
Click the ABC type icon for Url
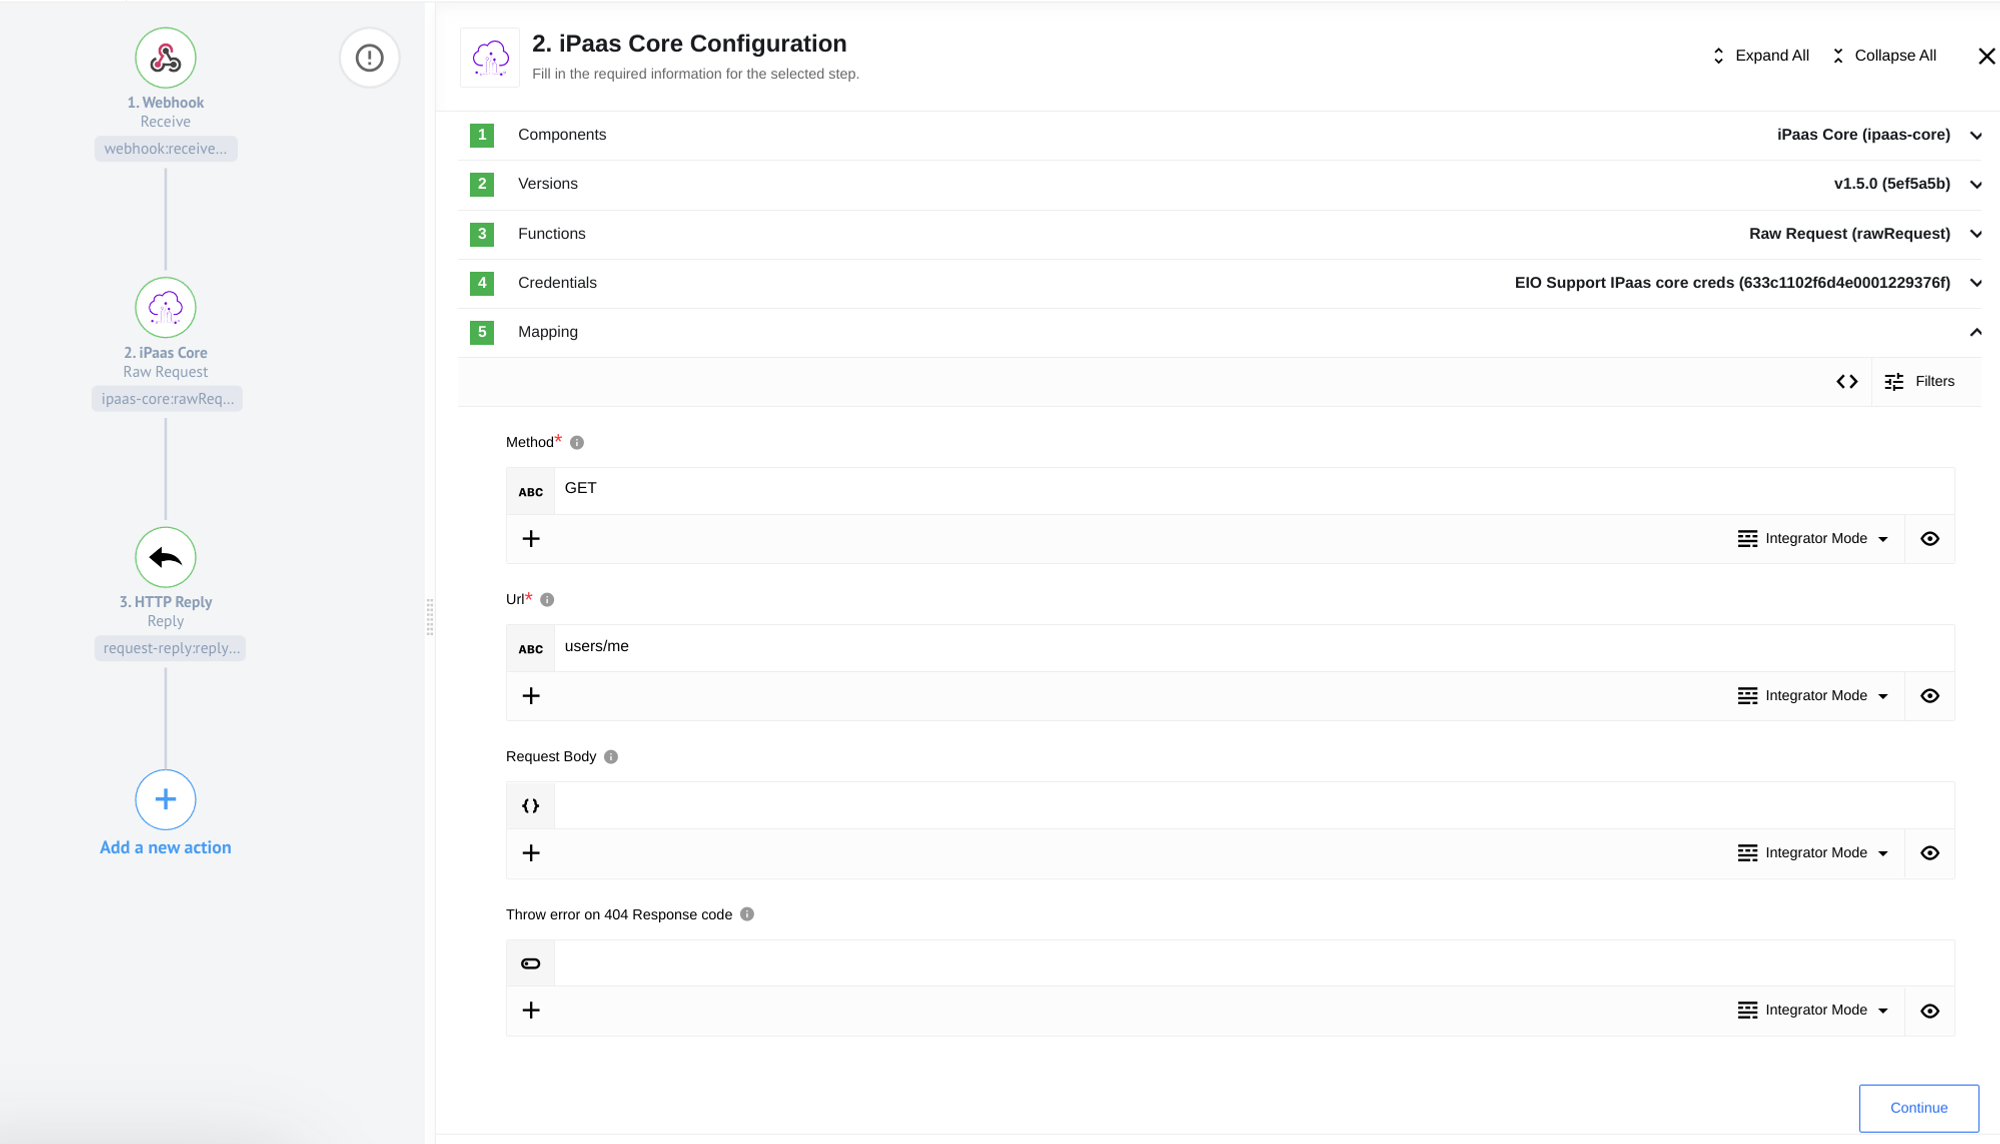pyautogui.click(x=531, y=648)
